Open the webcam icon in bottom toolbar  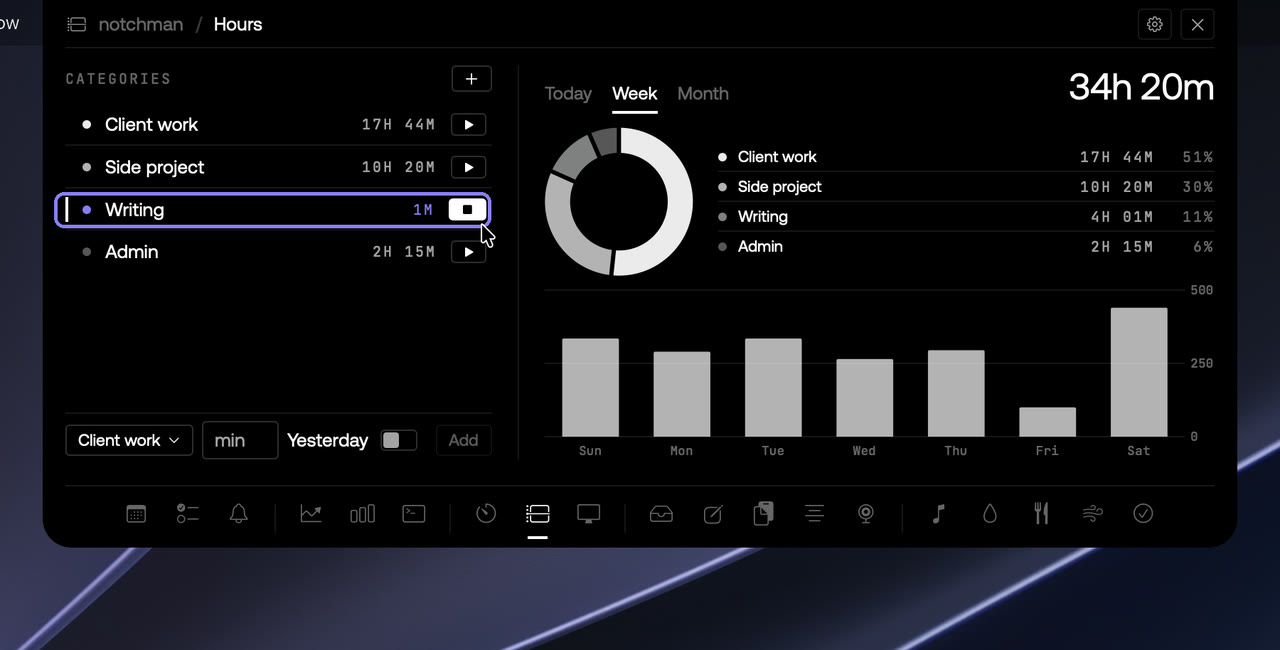866,514
